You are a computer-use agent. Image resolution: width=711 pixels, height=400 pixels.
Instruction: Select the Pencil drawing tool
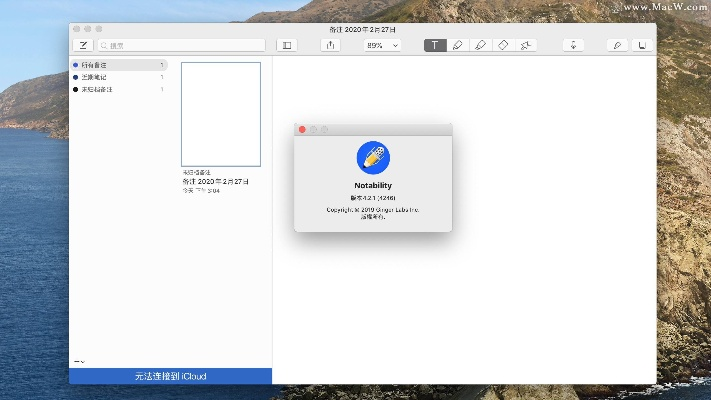(x=458, y=45)
